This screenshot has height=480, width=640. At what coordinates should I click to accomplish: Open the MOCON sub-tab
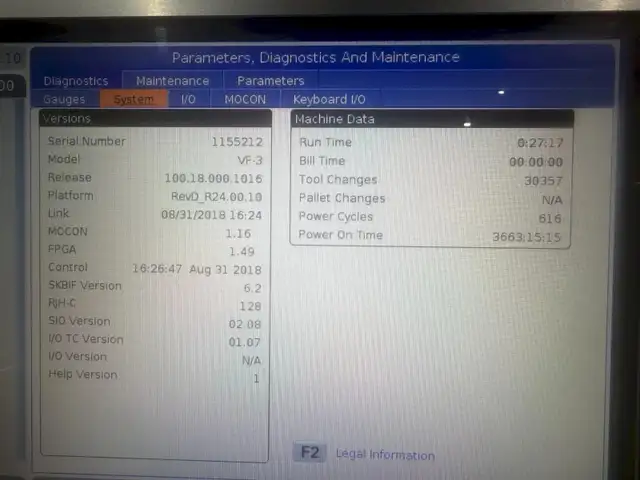coord(245,99)
